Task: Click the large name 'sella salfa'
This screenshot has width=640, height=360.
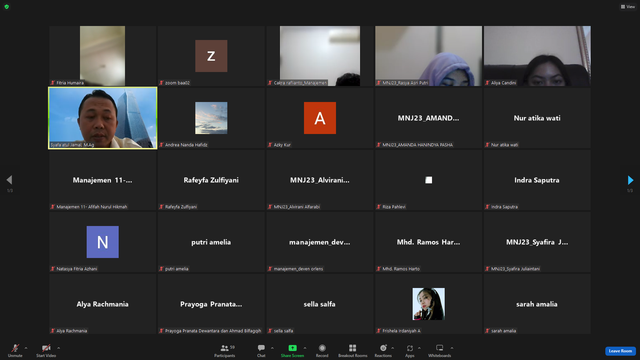Action: tap(320, 304)
